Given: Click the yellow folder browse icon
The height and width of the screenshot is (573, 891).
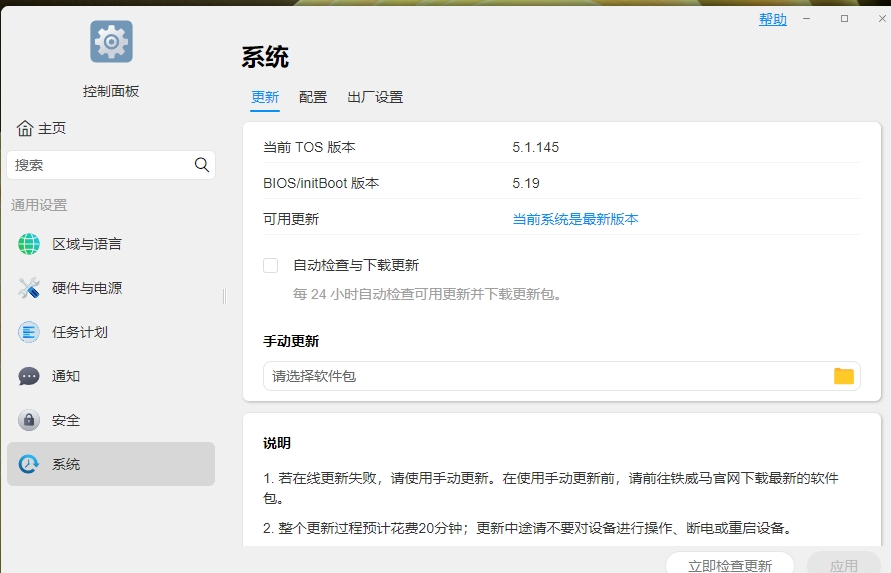Looking at the screenshot, I should 844,376.
